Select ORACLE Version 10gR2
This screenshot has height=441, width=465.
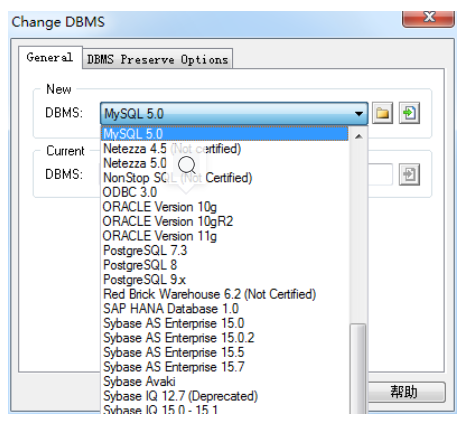(224, 221)
